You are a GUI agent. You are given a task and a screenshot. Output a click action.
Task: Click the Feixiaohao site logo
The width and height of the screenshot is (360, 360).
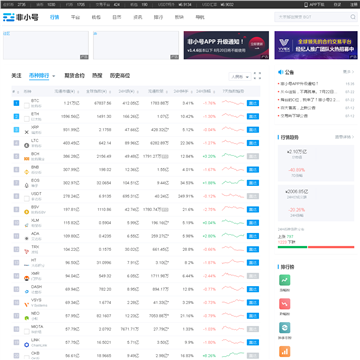pyautogui.click(x=21, y=17)
